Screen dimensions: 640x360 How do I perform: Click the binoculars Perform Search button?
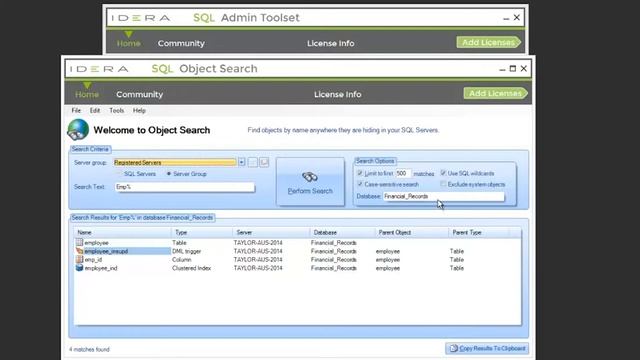point(310,182)
